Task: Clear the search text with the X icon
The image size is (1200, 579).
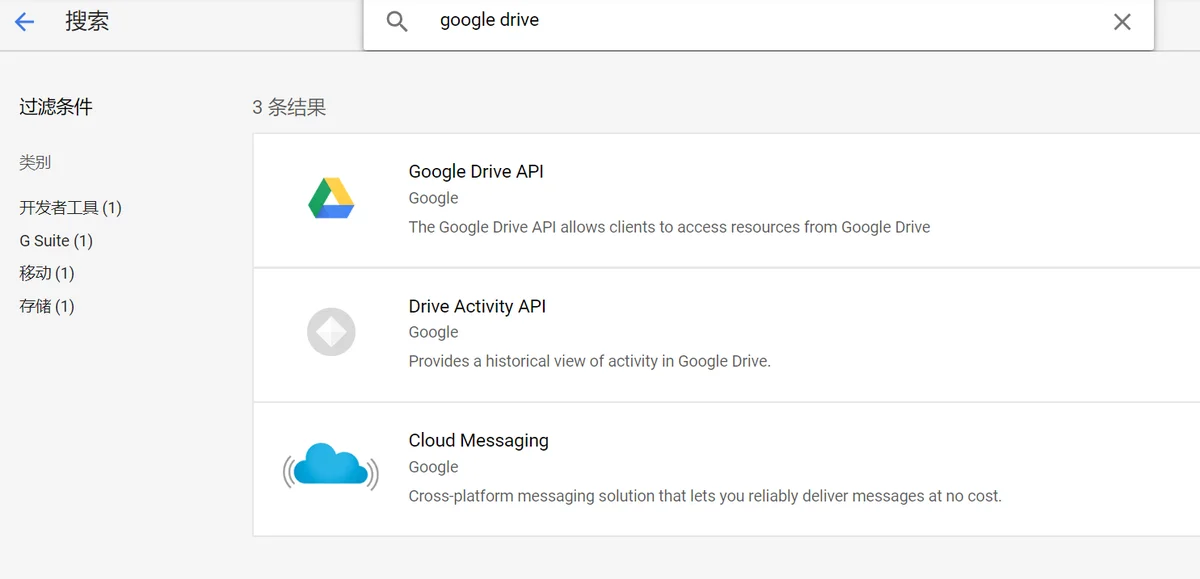Action: tap(1122, 21)
